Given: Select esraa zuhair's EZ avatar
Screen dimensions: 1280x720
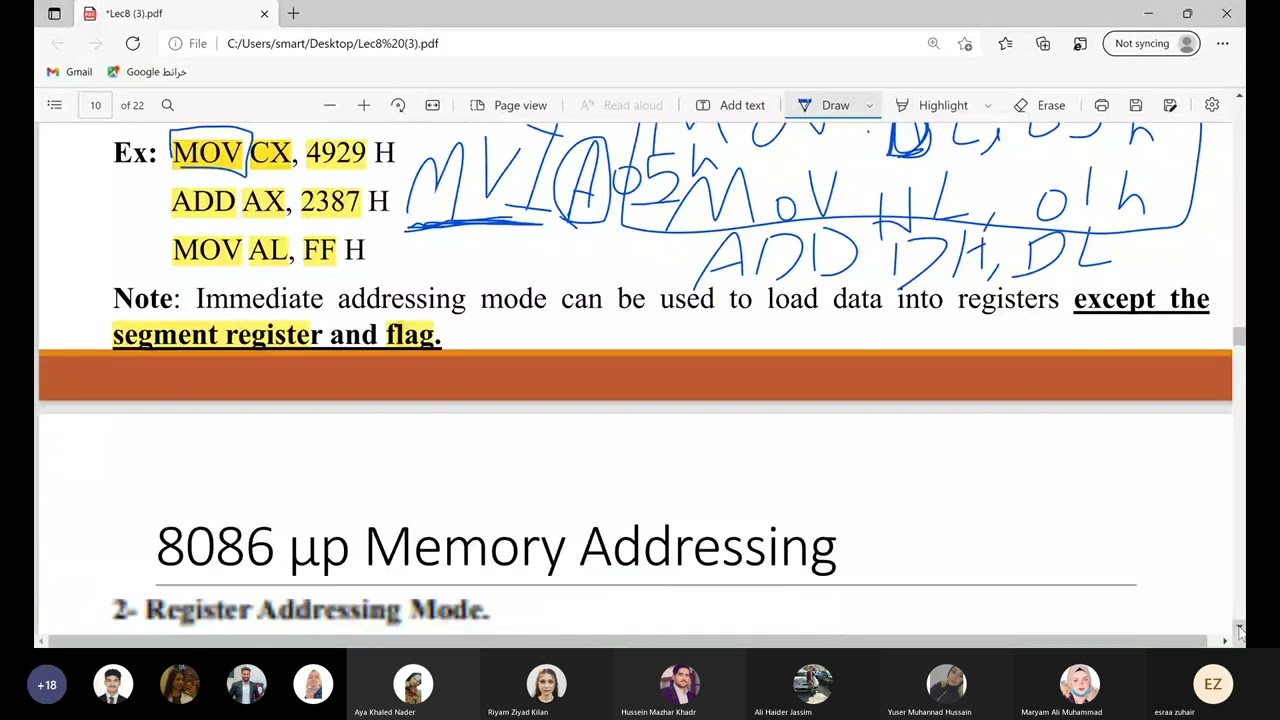Looking at the screenshot, I should click(x=1213, y=684).
